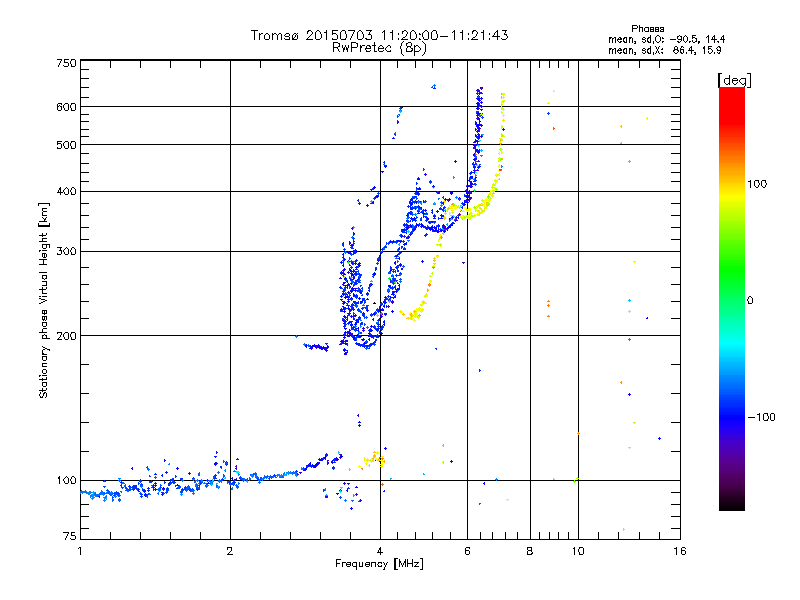Click the y-axis tick label '750'

coord(67,63)
